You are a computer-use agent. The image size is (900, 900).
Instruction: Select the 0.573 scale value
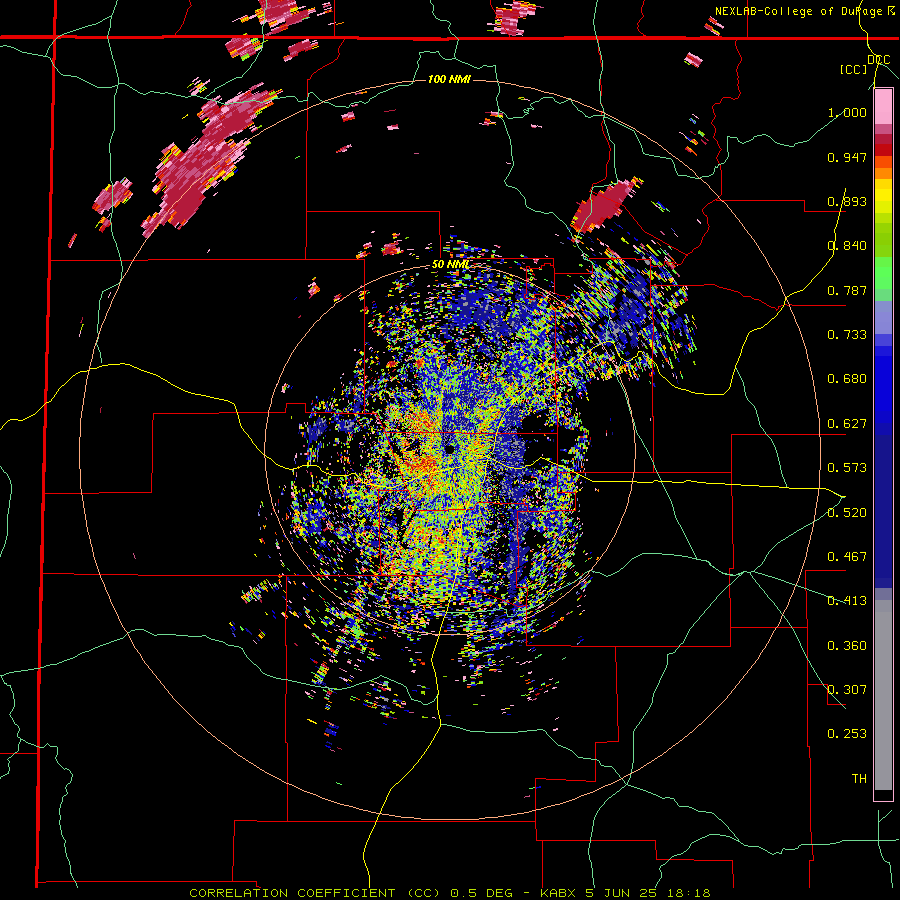[847, 468]
